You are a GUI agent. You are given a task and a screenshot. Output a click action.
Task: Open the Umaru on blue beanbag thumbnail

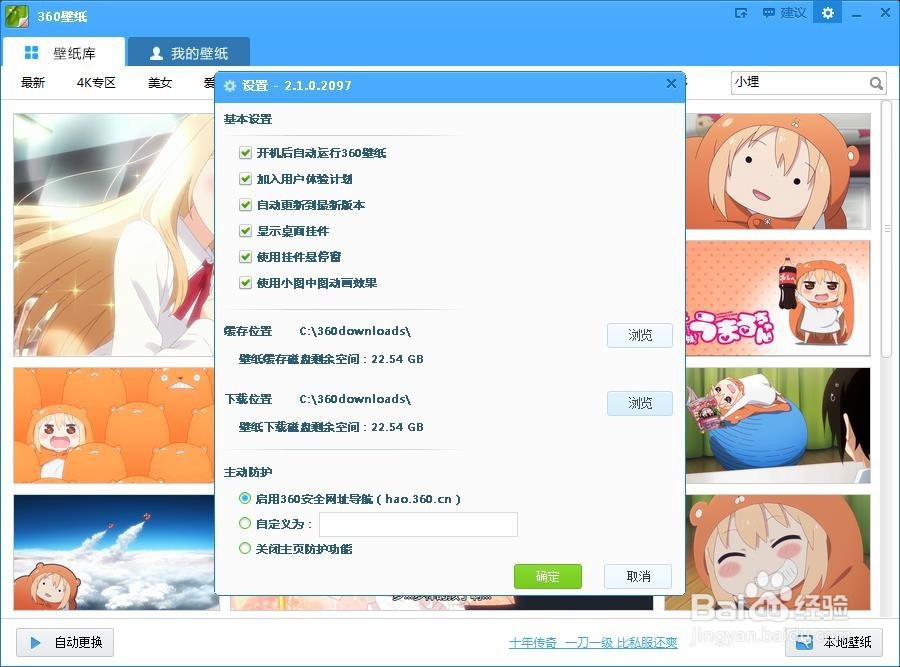778,425
